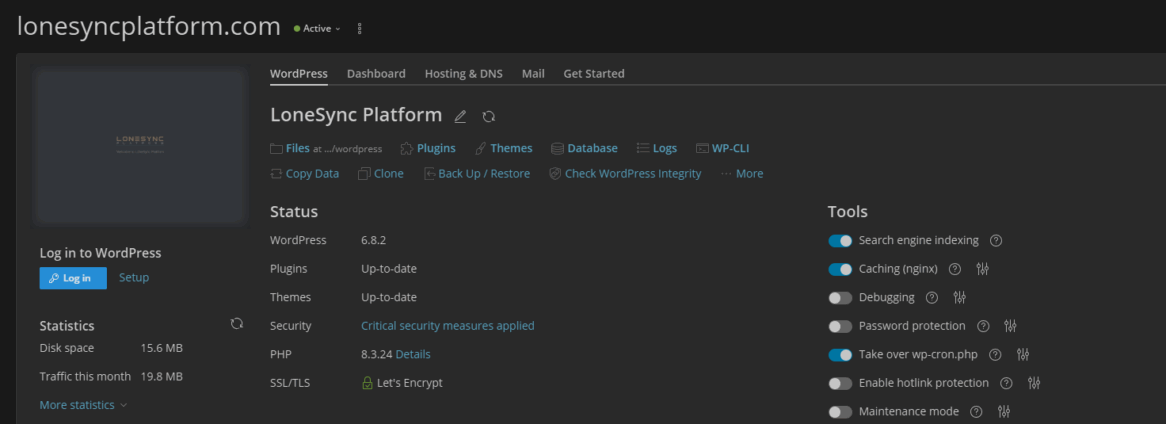1166x424 pixels.
Task: Click the Files folder icon
Action: (276, 148)
